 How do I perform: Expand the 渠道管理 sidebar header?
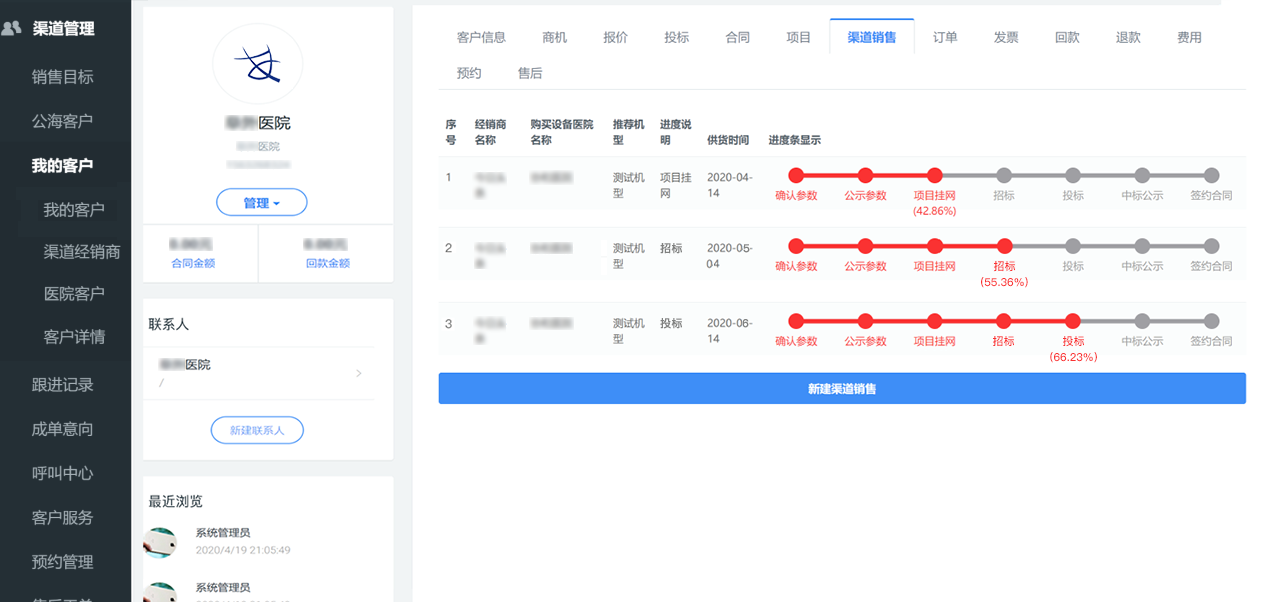(63, 29)
